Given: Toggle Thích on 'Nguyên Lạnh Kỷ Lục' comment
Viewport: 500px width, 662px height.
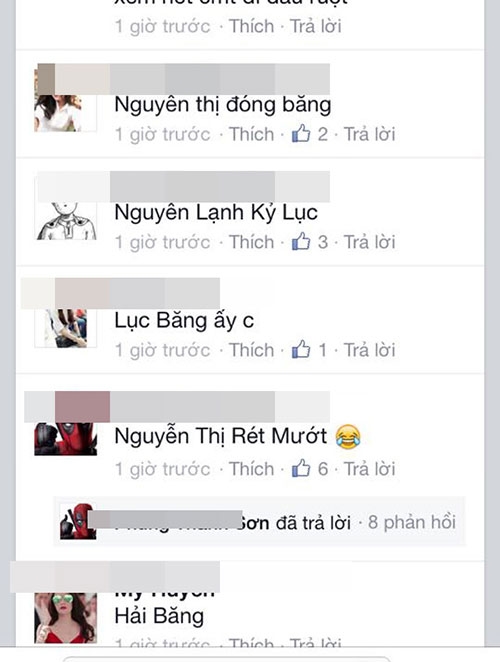Looking at the screenshot, I should click(x=251, y=242).
